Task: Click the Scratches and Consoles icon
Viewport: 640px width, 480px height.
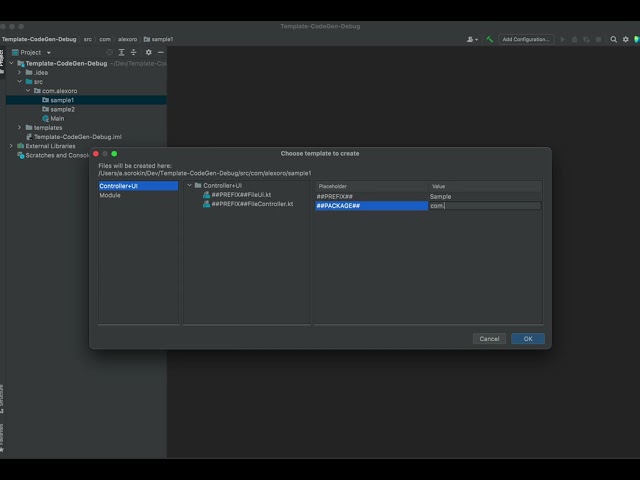Action: point(21,155)
